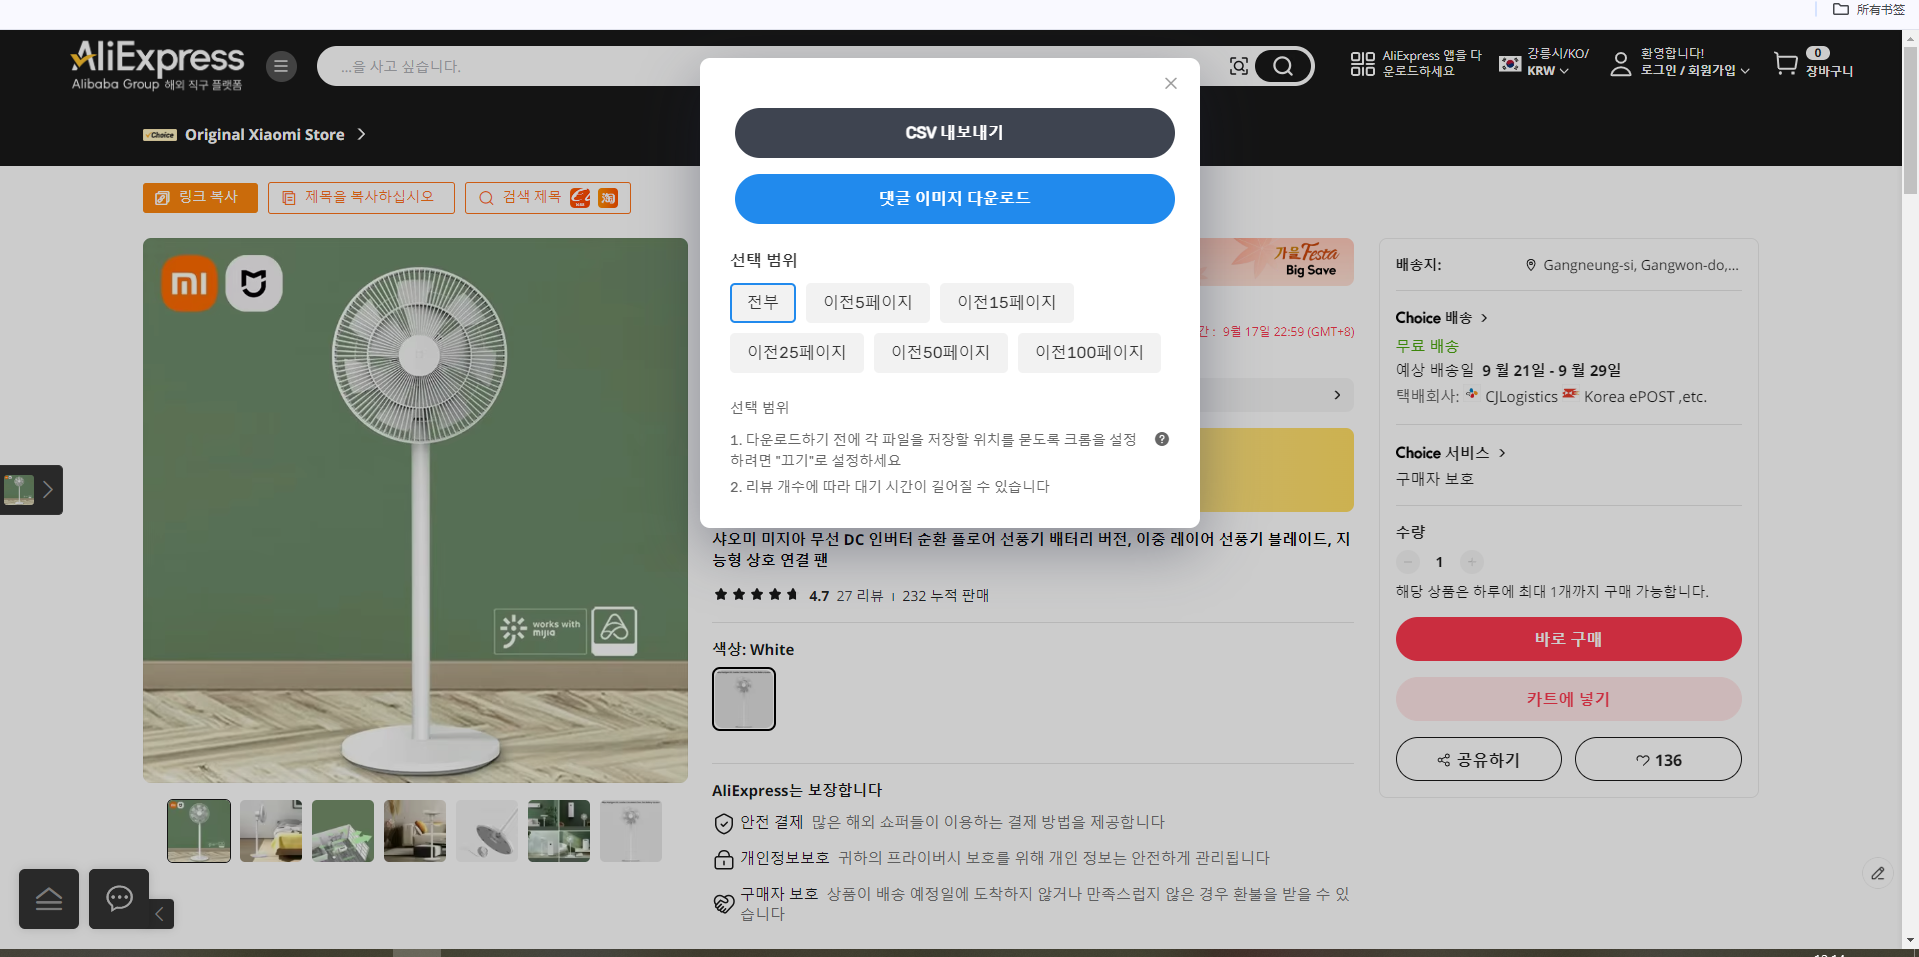The image size is (1919, 957).
Task: Open the hamburger category menu
Action: (x=281, y=66)
